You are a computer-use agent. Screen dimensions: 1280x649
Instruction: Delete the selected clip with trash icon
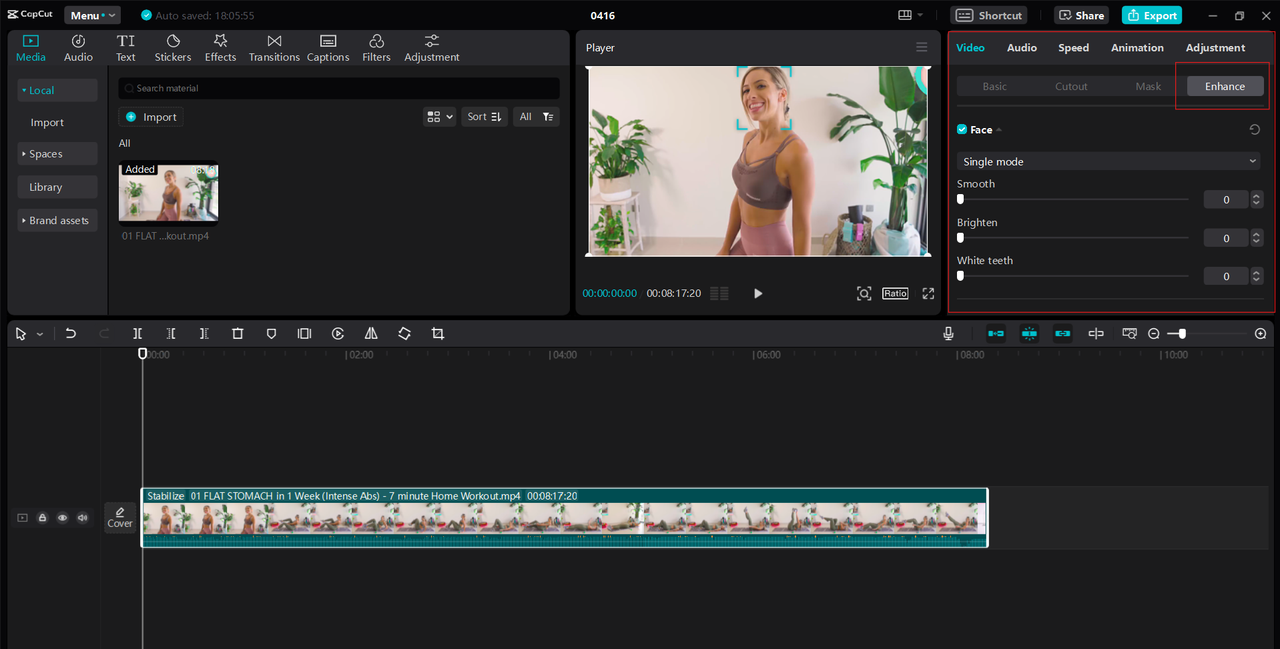click(x=238, y=334)
